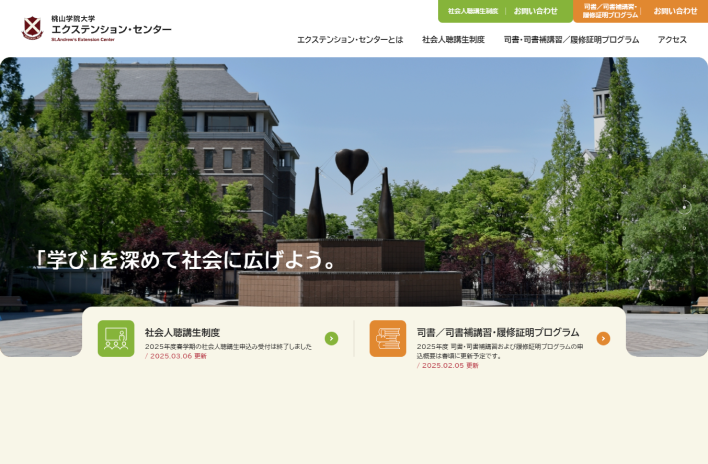
Task: Select the active middle slide indicator dot
Action: point(684,207)
